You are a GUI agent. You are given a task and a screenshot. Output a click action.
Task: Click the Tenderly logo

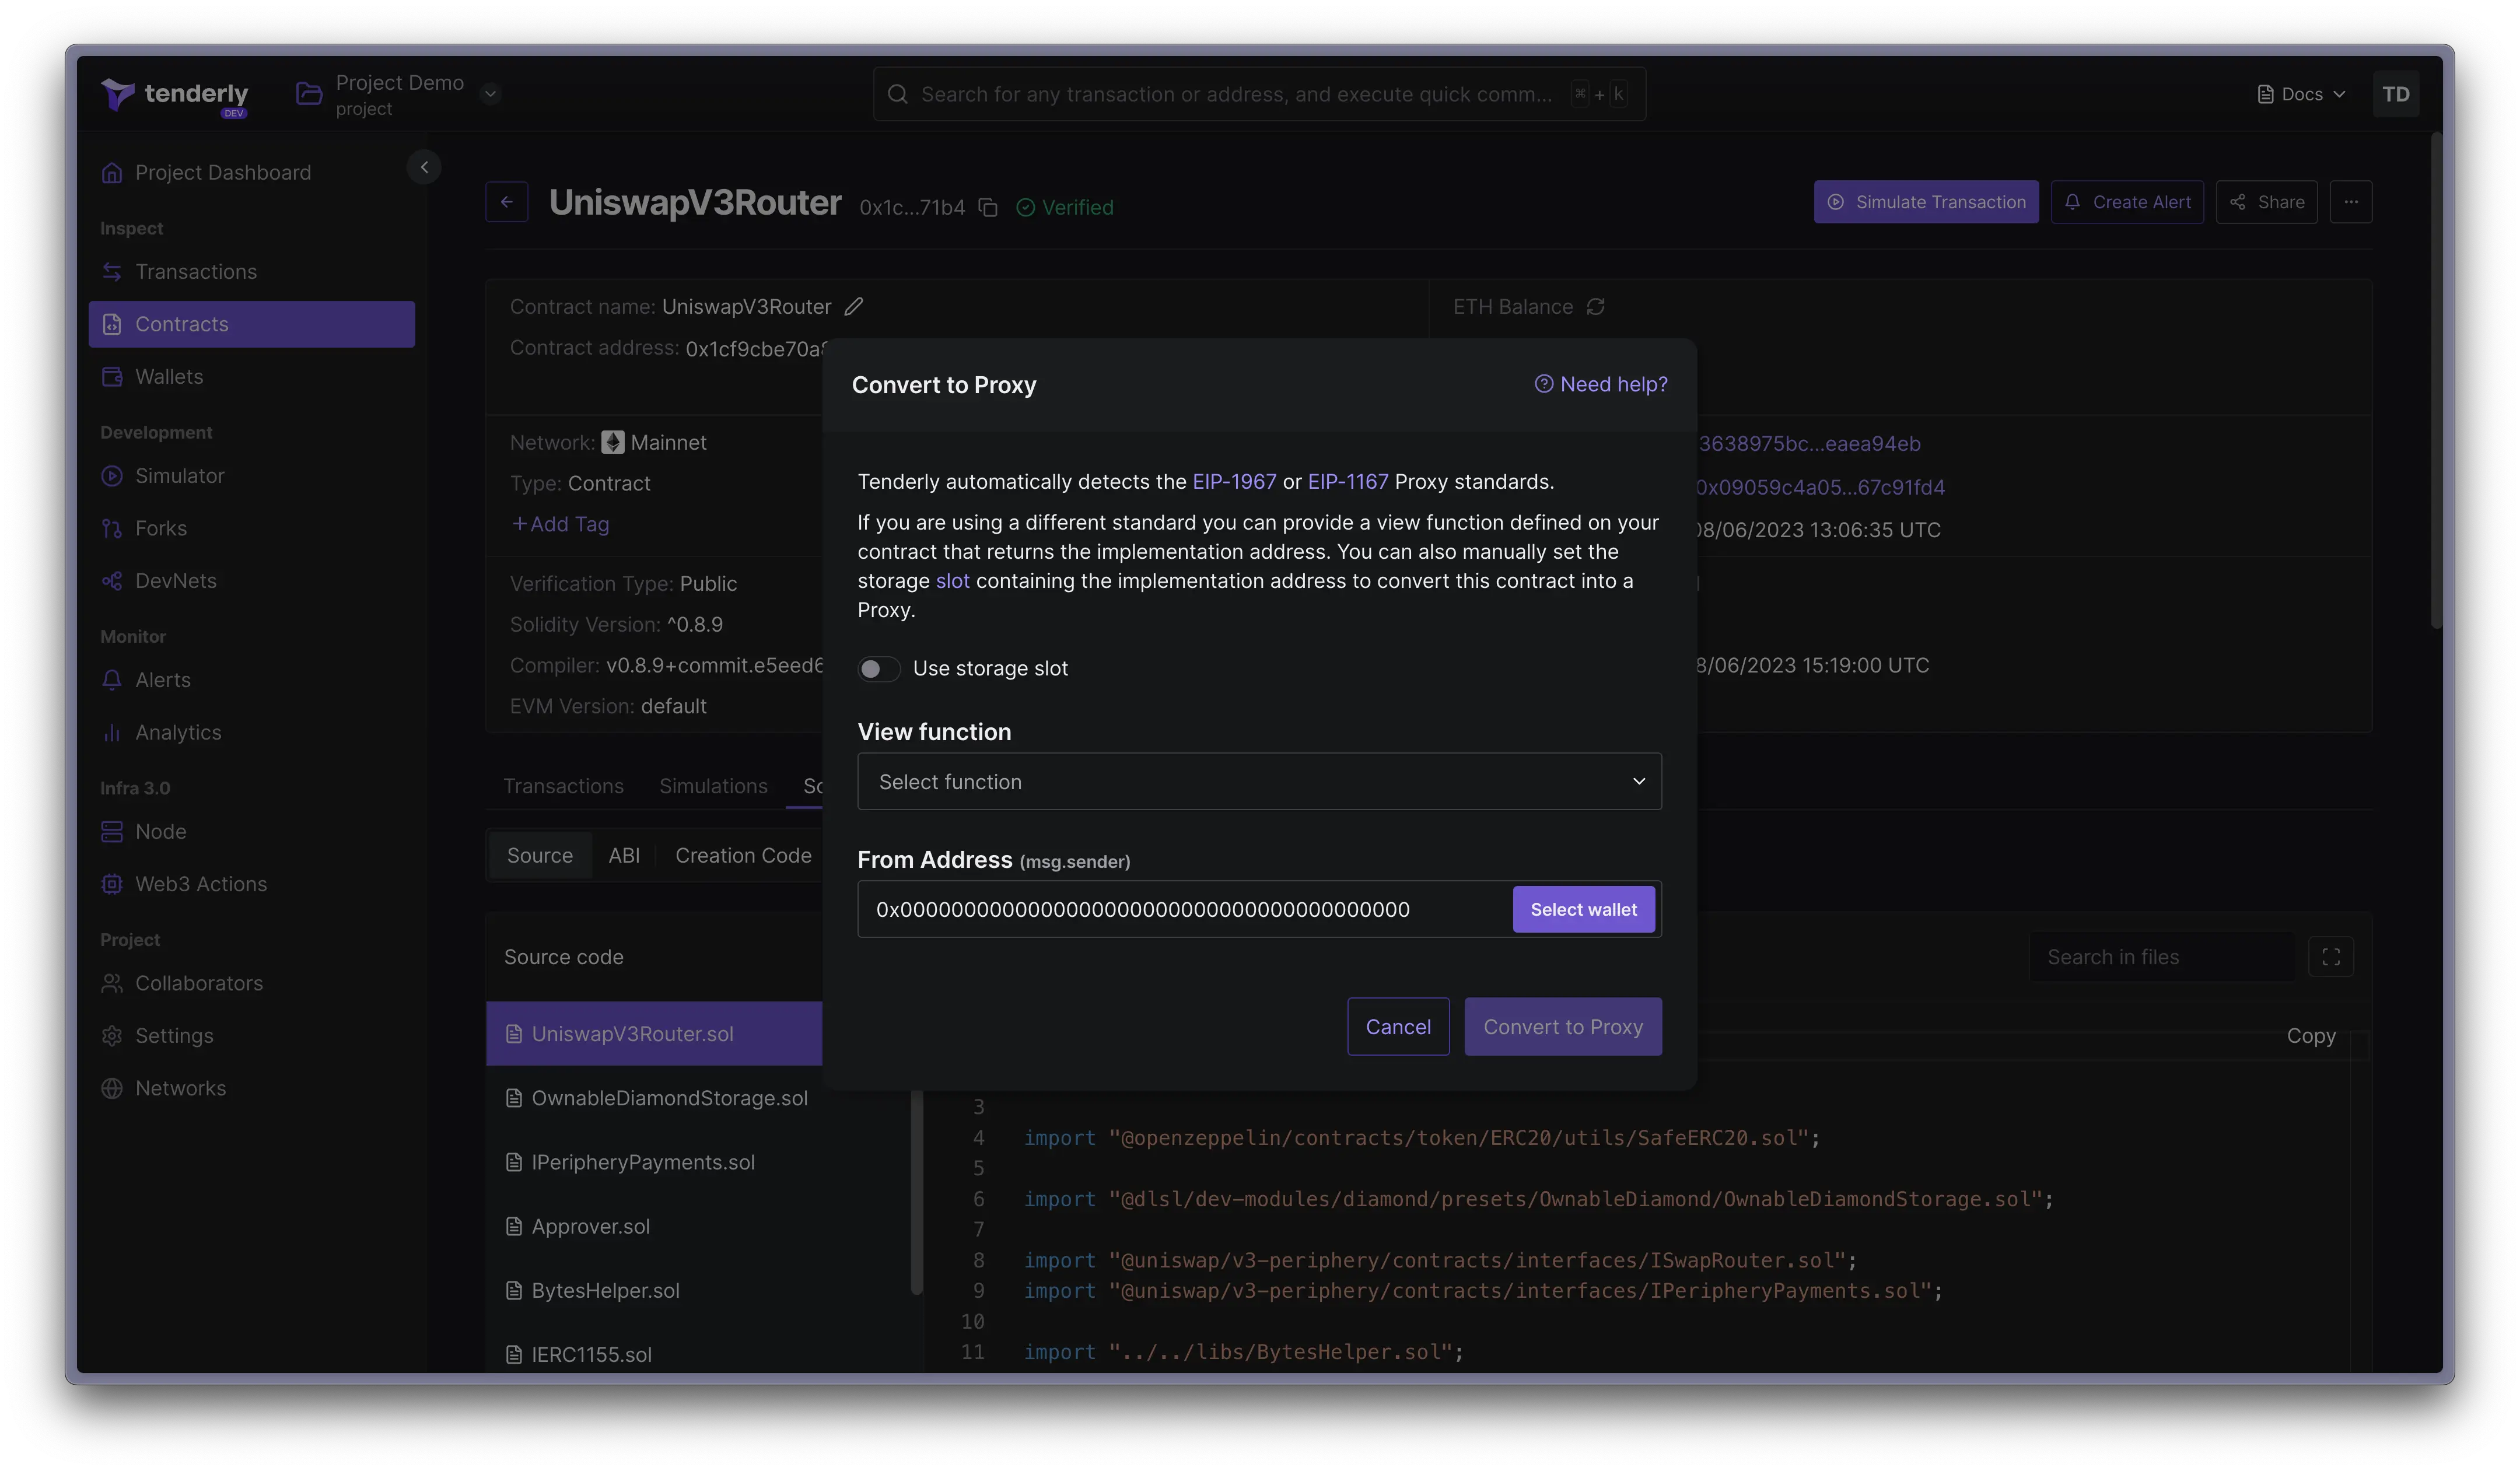(x=175, y=95)
